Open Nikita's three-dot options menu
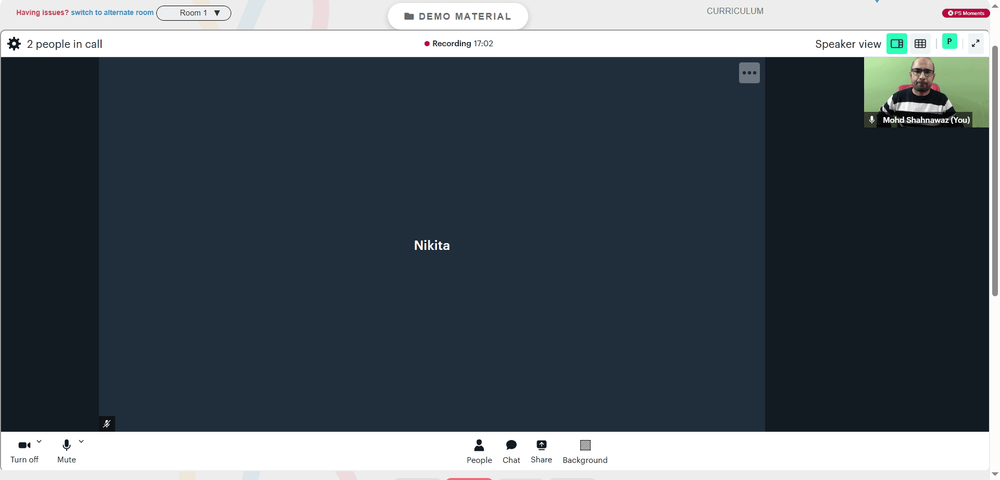 (x=749, y=73)
